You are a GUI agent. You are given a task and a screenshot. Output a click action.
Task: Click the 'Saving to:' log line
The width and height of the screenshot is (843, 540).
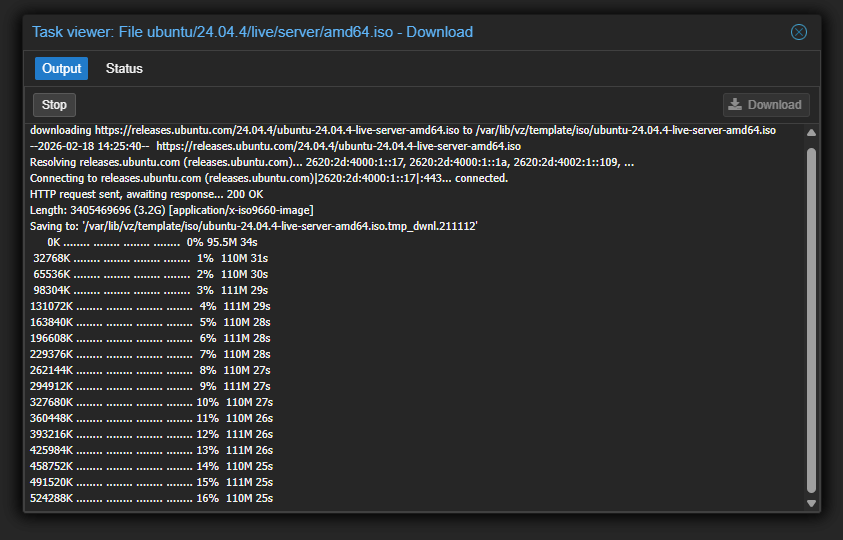[254, 226]
